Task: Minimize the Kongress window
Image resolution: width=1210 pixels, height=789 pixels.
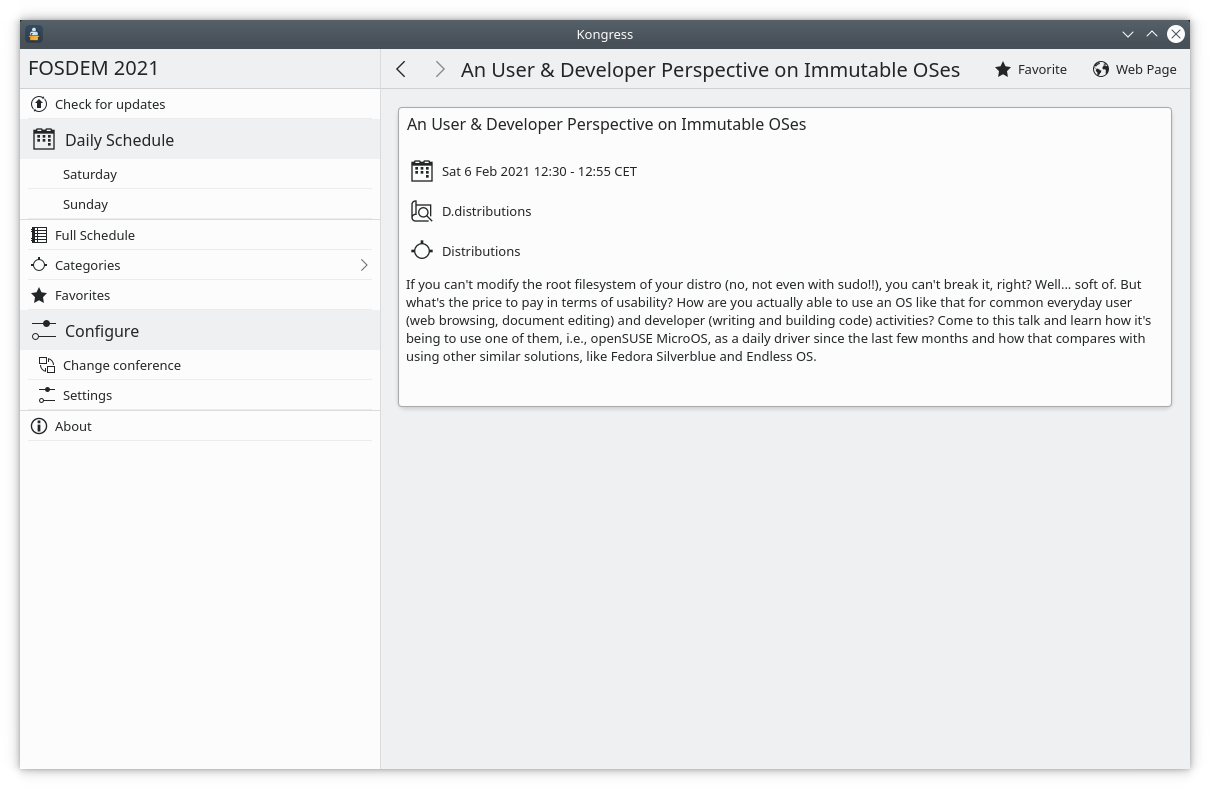Action: [1128, 34]
